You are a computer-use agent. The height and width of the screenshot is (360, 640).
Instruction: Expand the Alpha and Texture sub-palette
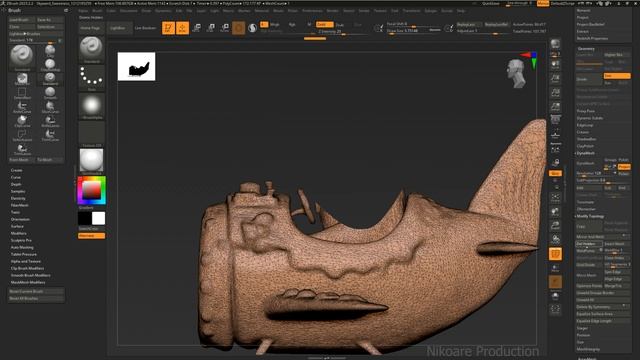click(26, 261)
